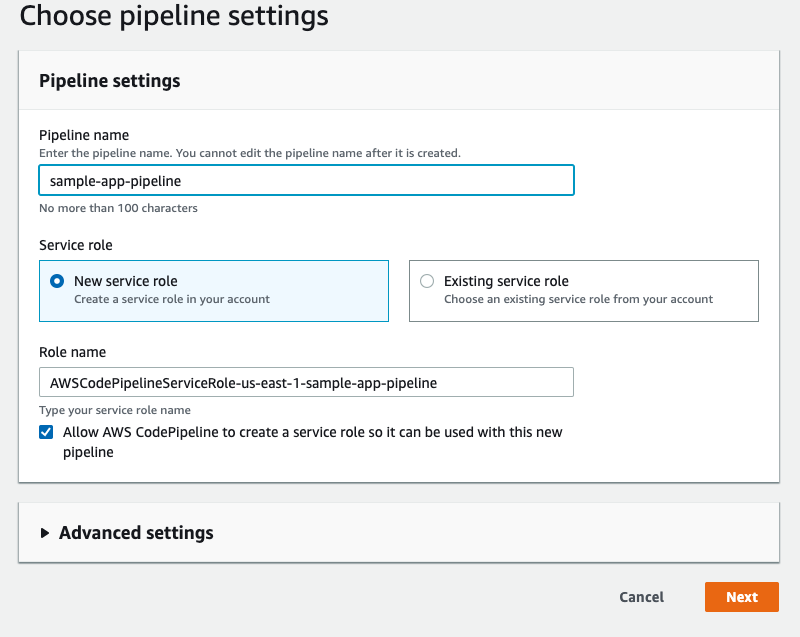Click the 'Role name' field label
The width and height of the screenshot is (800, 637).
tap(72, 352)
